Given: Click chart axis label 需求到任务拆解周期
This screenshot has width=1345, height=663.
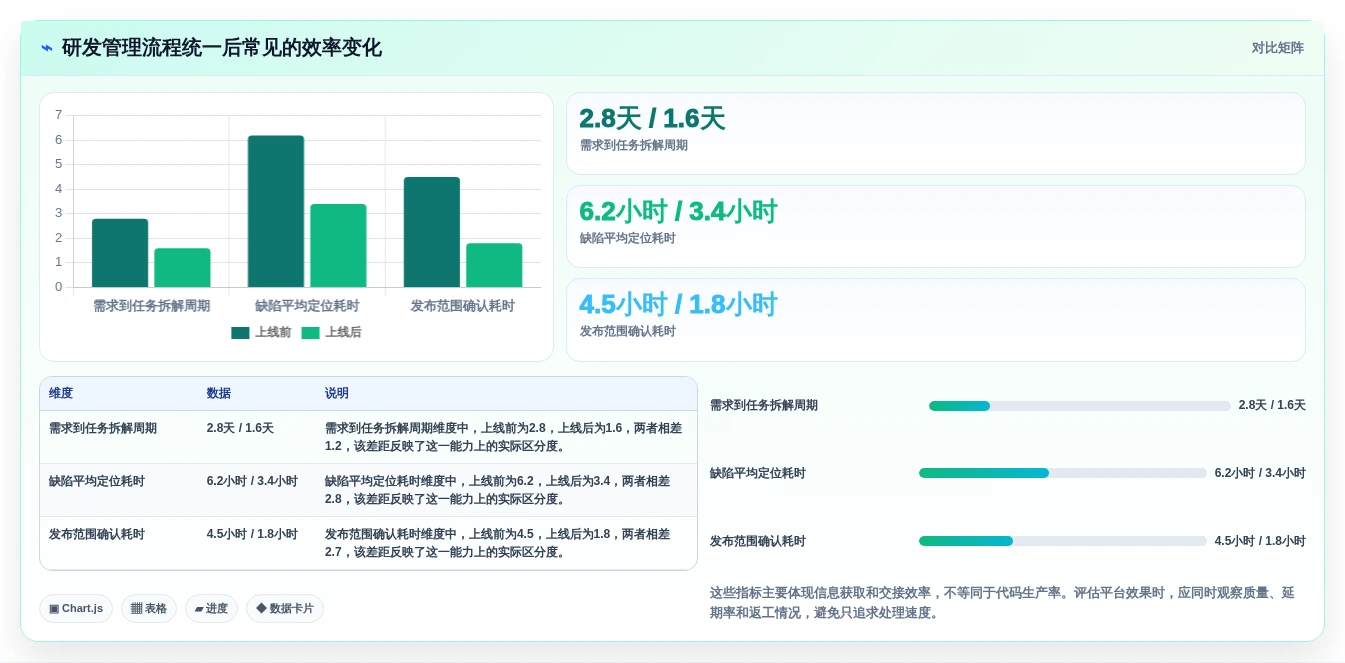Looking at the screenshot, I should click(x=152, y=306).
